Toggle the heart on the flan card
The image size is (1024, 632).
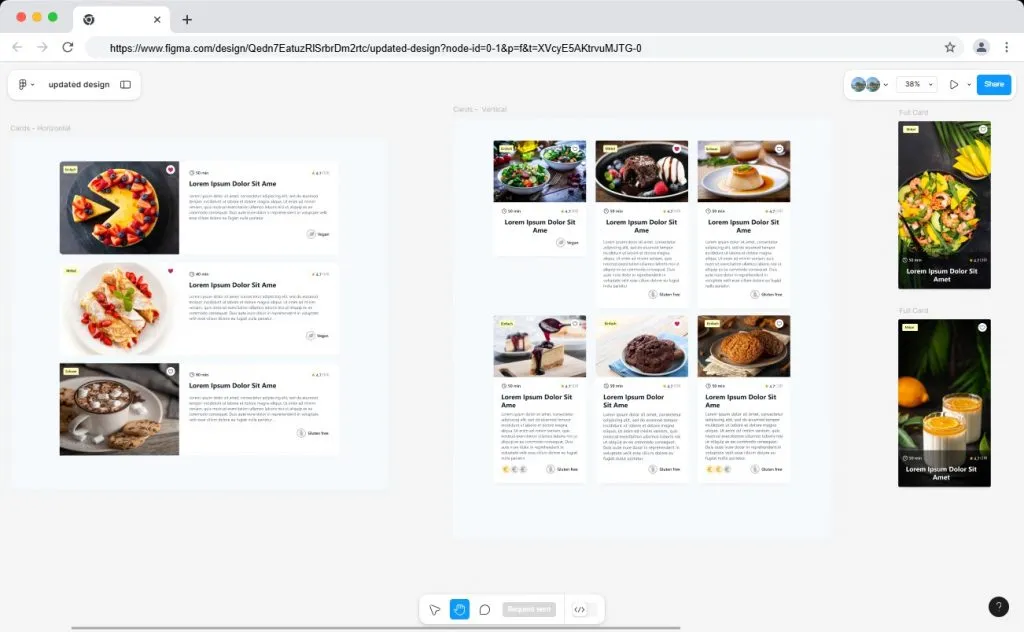[x=779, y=150]
